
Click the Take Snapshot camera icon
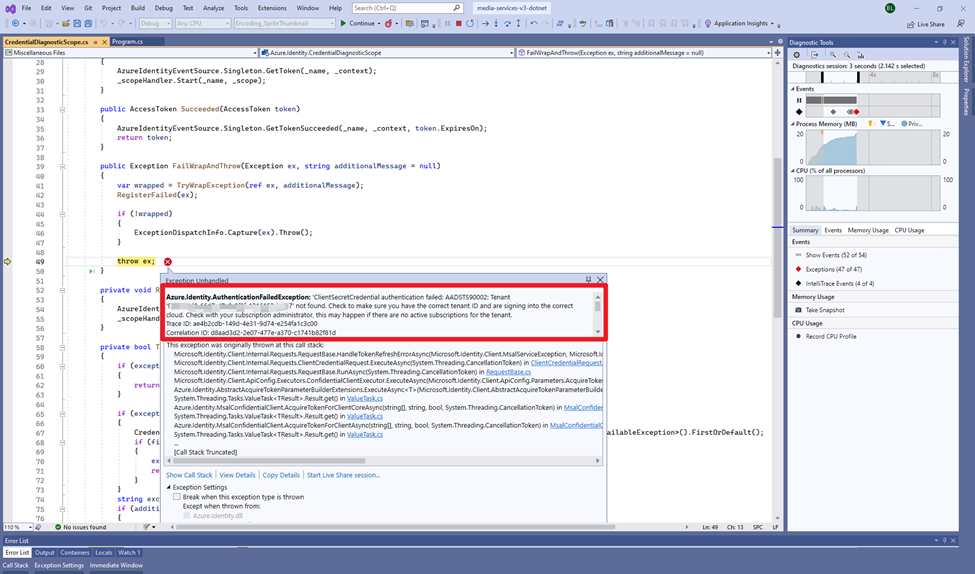tap(797, 310)
